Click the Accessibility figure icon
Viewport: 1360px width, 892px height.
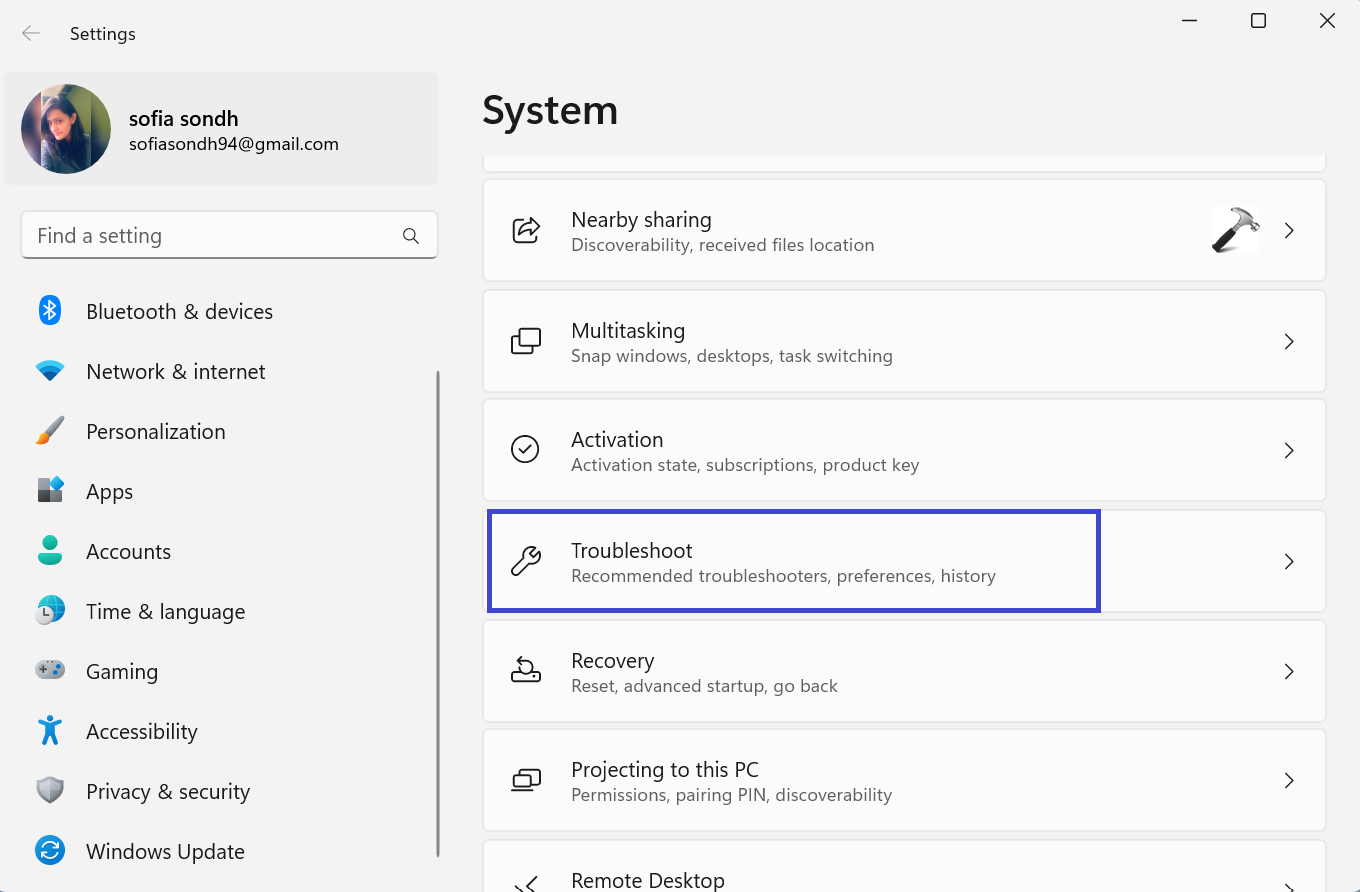[x=50, y=731]
